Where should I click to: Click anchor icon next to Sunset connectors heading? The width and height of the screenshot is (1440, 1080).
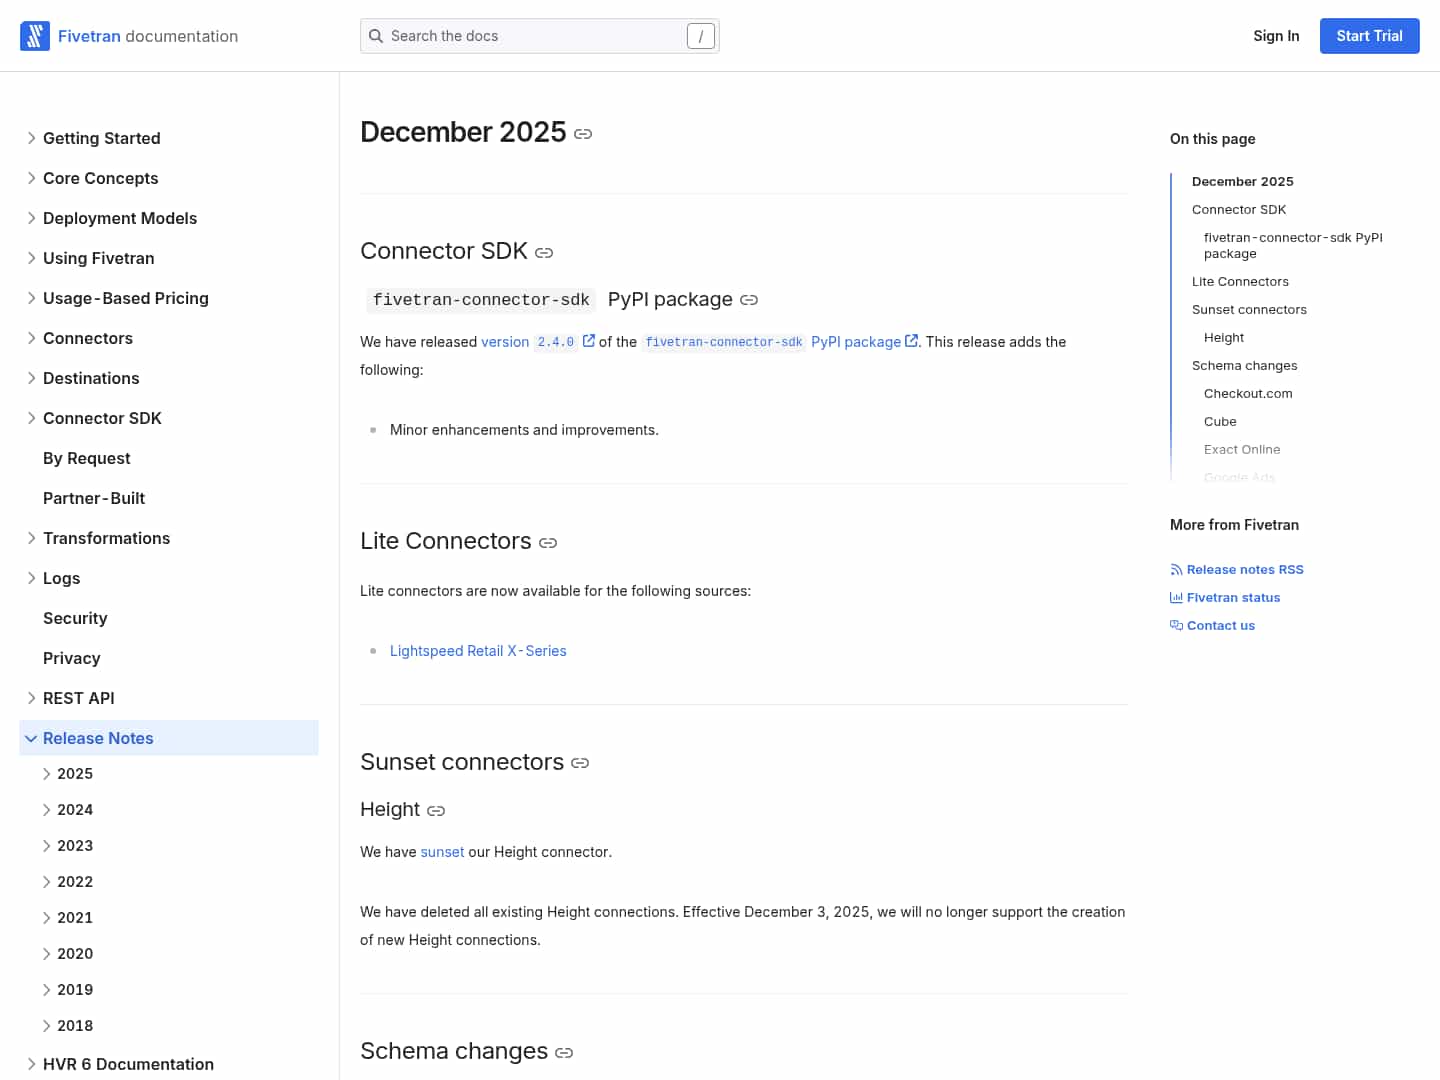point(580,763)
